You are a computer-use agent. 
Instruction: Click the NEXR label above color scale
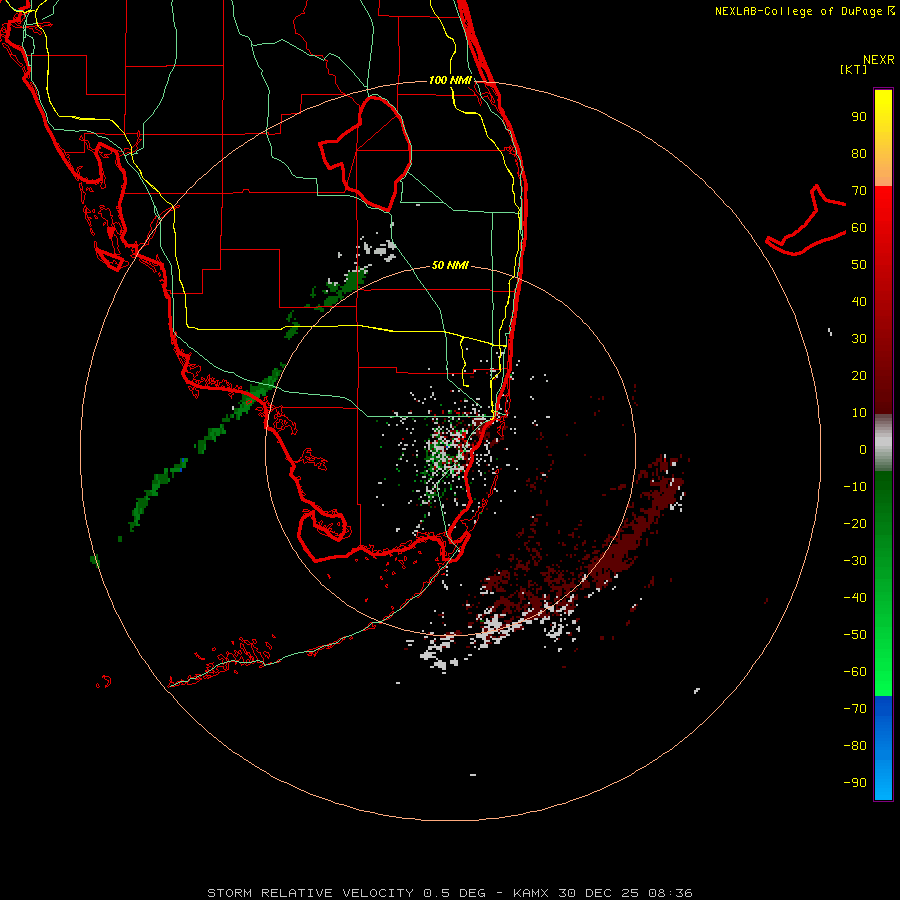point(879,60)
